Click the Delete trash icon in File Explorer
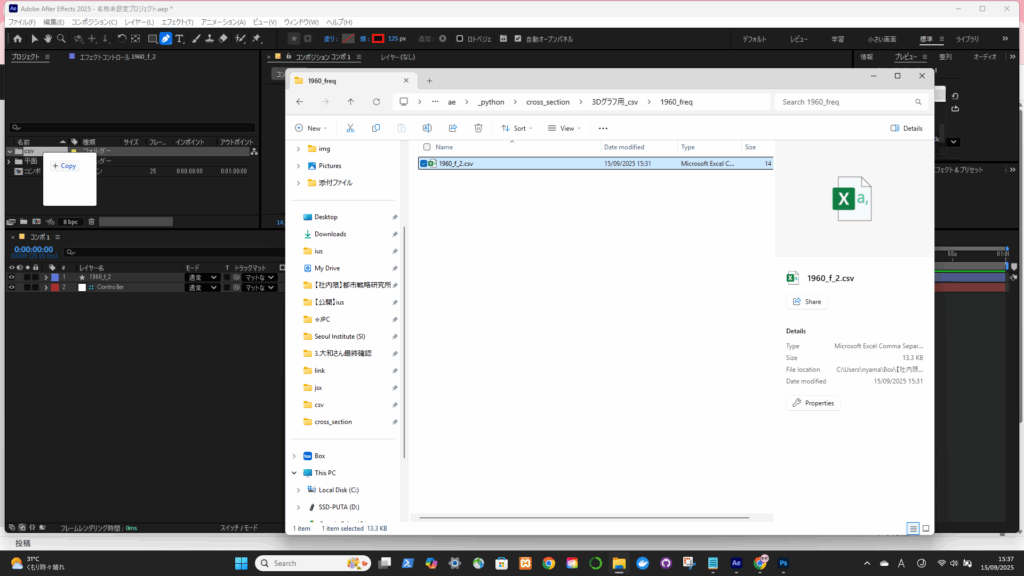 click(x=478, y=128)
